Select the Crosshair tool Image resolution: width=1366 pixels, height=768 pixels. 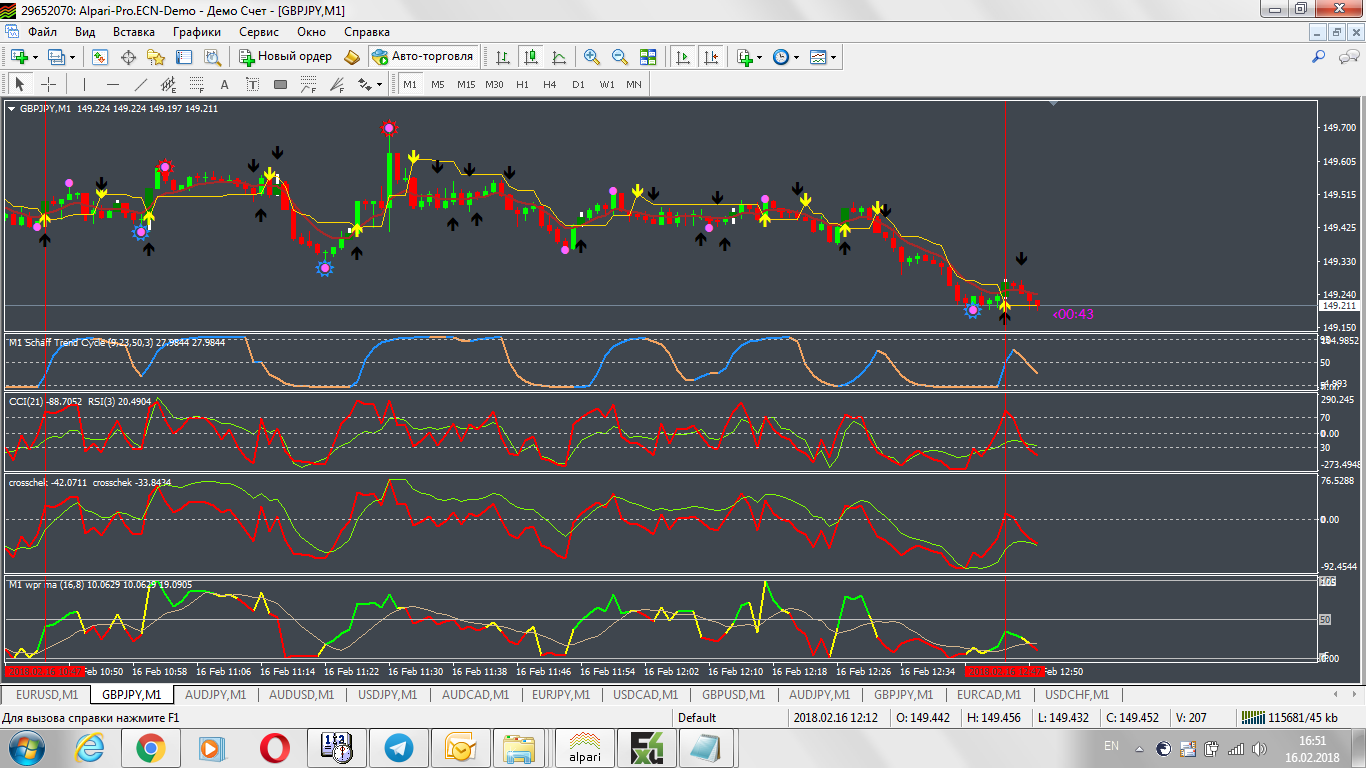click(47, 84)
